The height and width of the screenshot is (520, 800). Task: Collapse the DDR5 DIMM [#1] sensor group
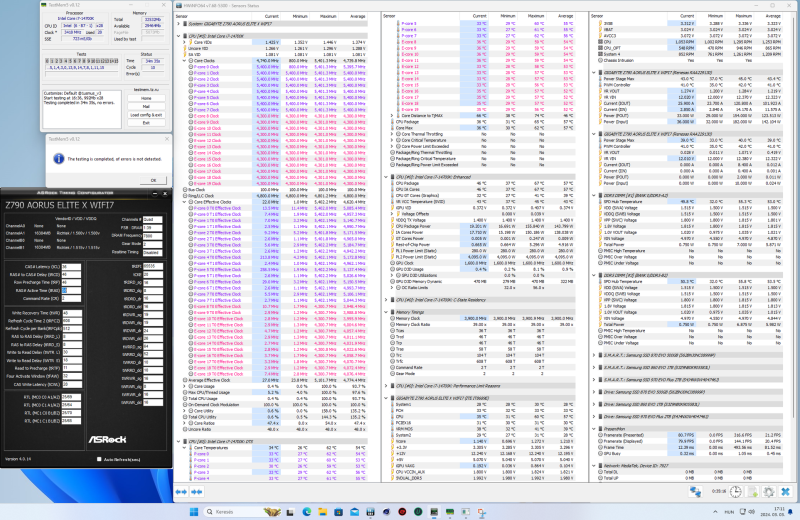point(594,195)
